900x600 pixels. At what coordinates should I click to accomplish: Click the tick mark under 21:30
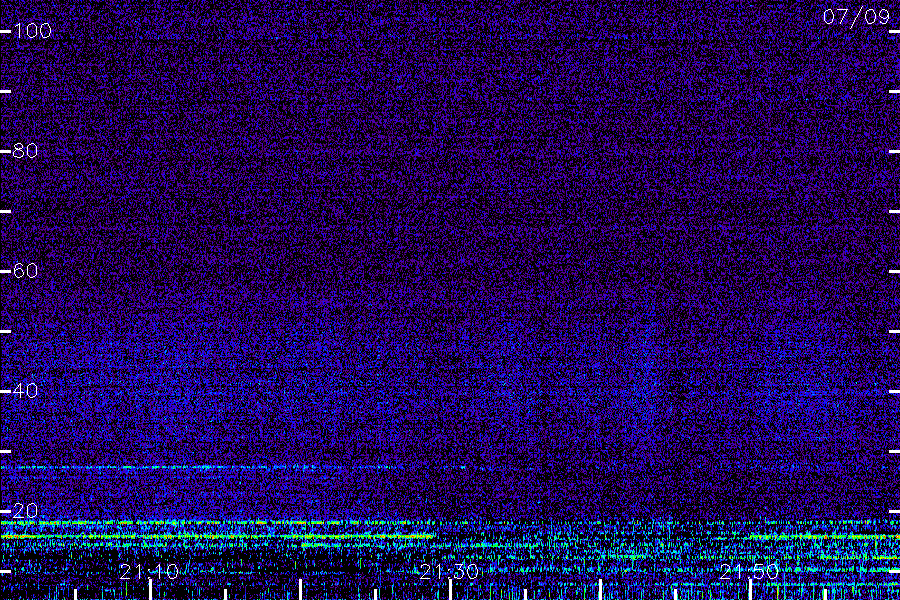[x=451, y=590]
